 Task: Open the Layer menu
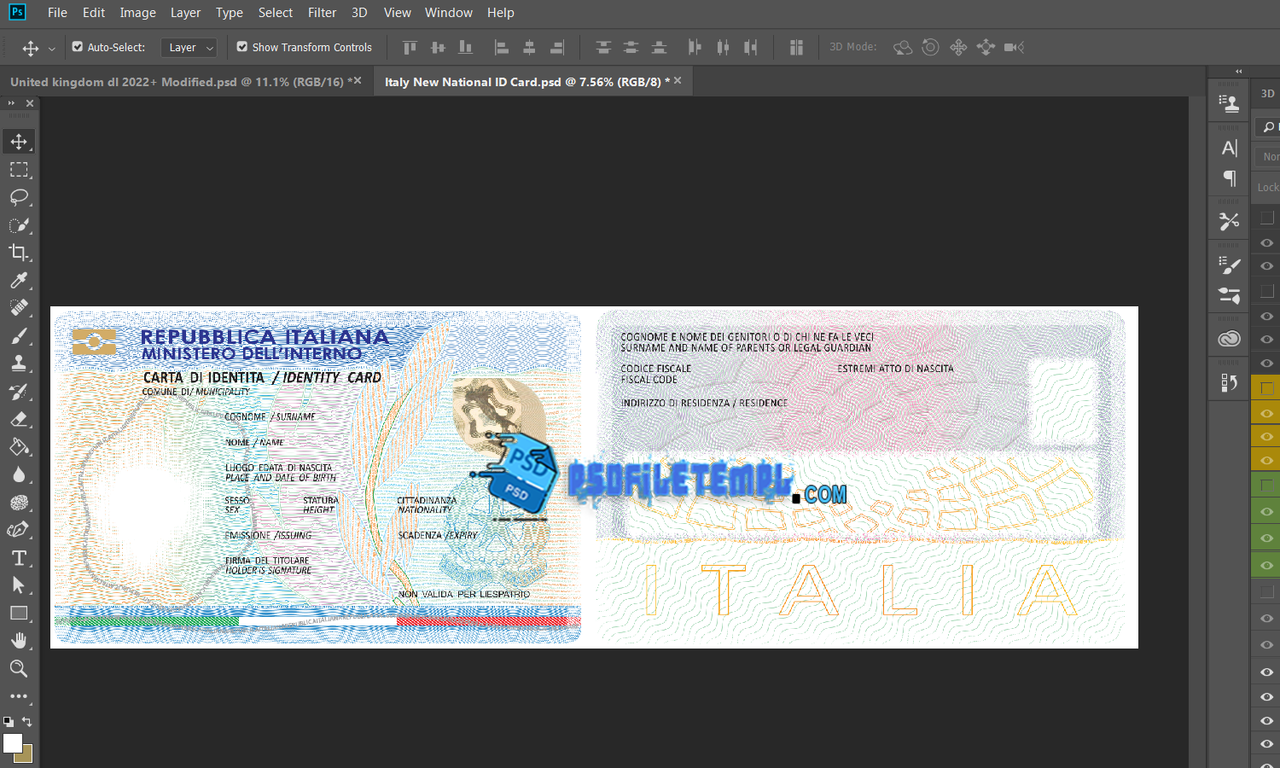click(185, 13)
